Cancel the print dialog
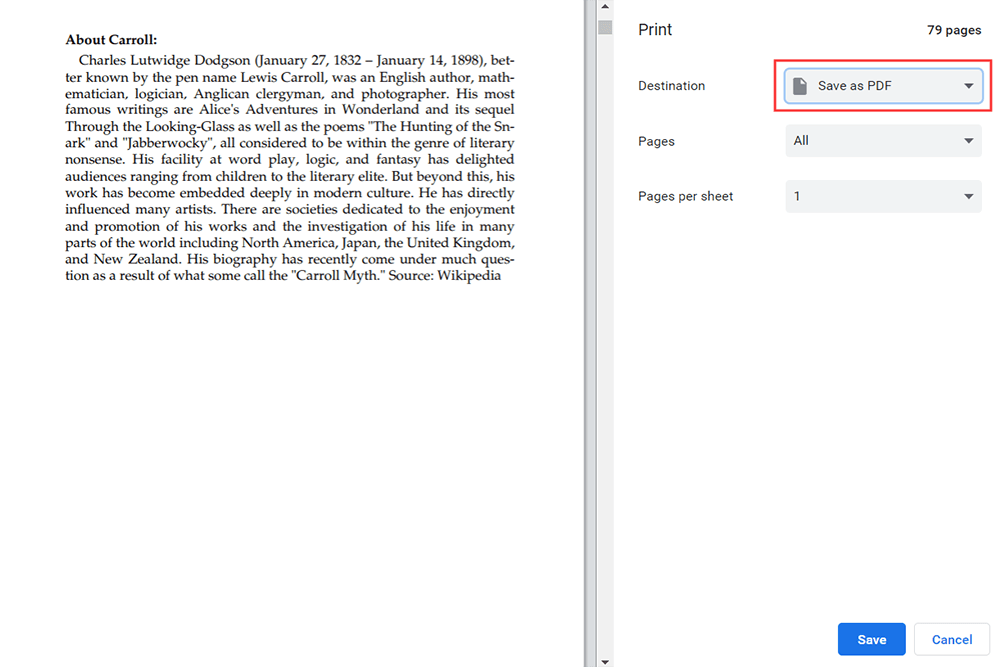The width and height of the screenshot is (1000, 667). [x=951, y=640]
